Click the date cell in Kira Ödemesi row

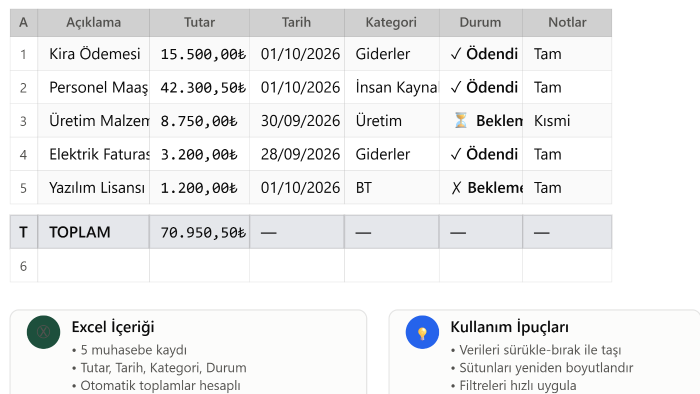[297, 54]
